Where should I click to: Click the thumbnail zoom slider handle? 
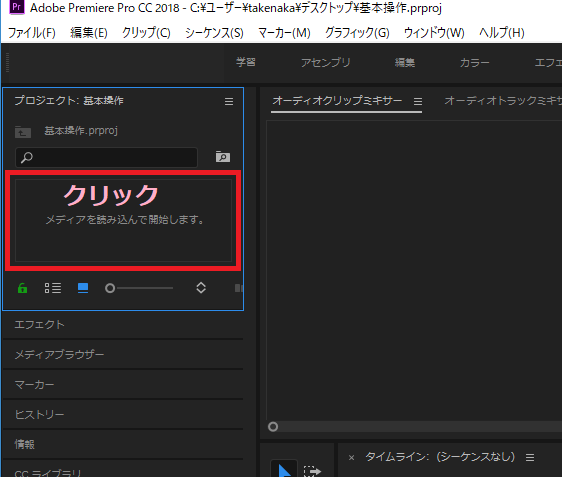110,288
